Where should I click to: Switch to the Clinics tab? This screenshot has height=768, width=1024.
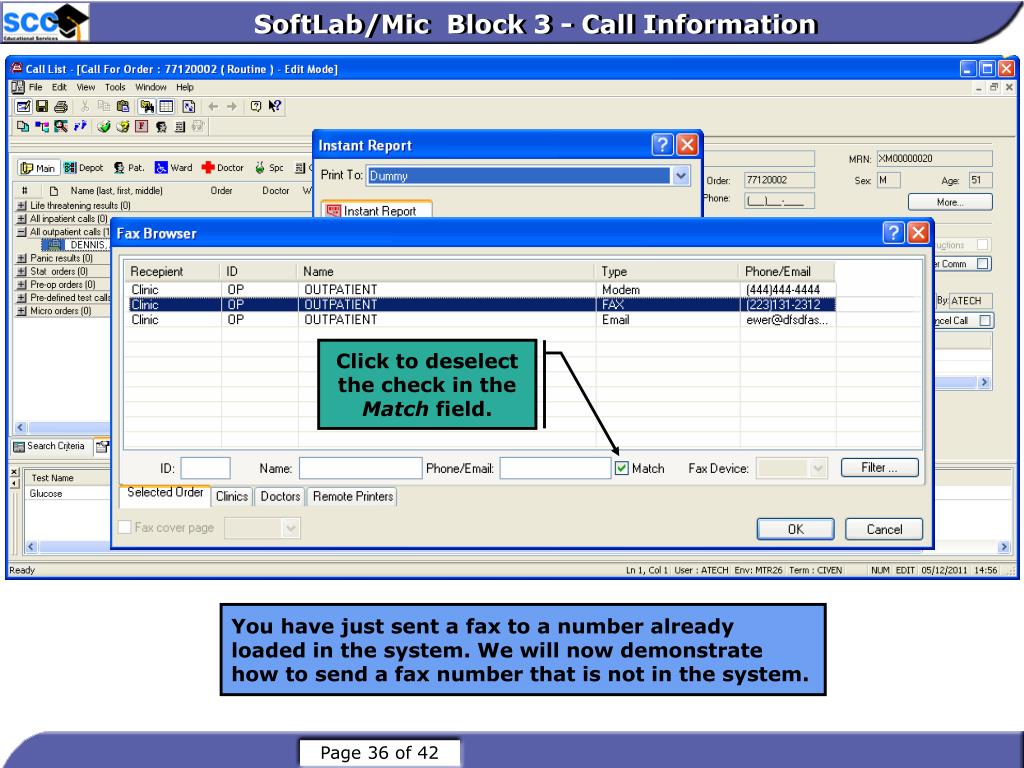click(x=232, y=496)
